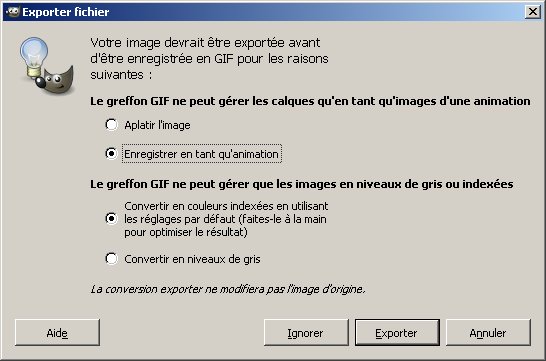546x361 pixels.
Task: Select Convertir en couleurs indexées radio button
Action: point(111,219)
